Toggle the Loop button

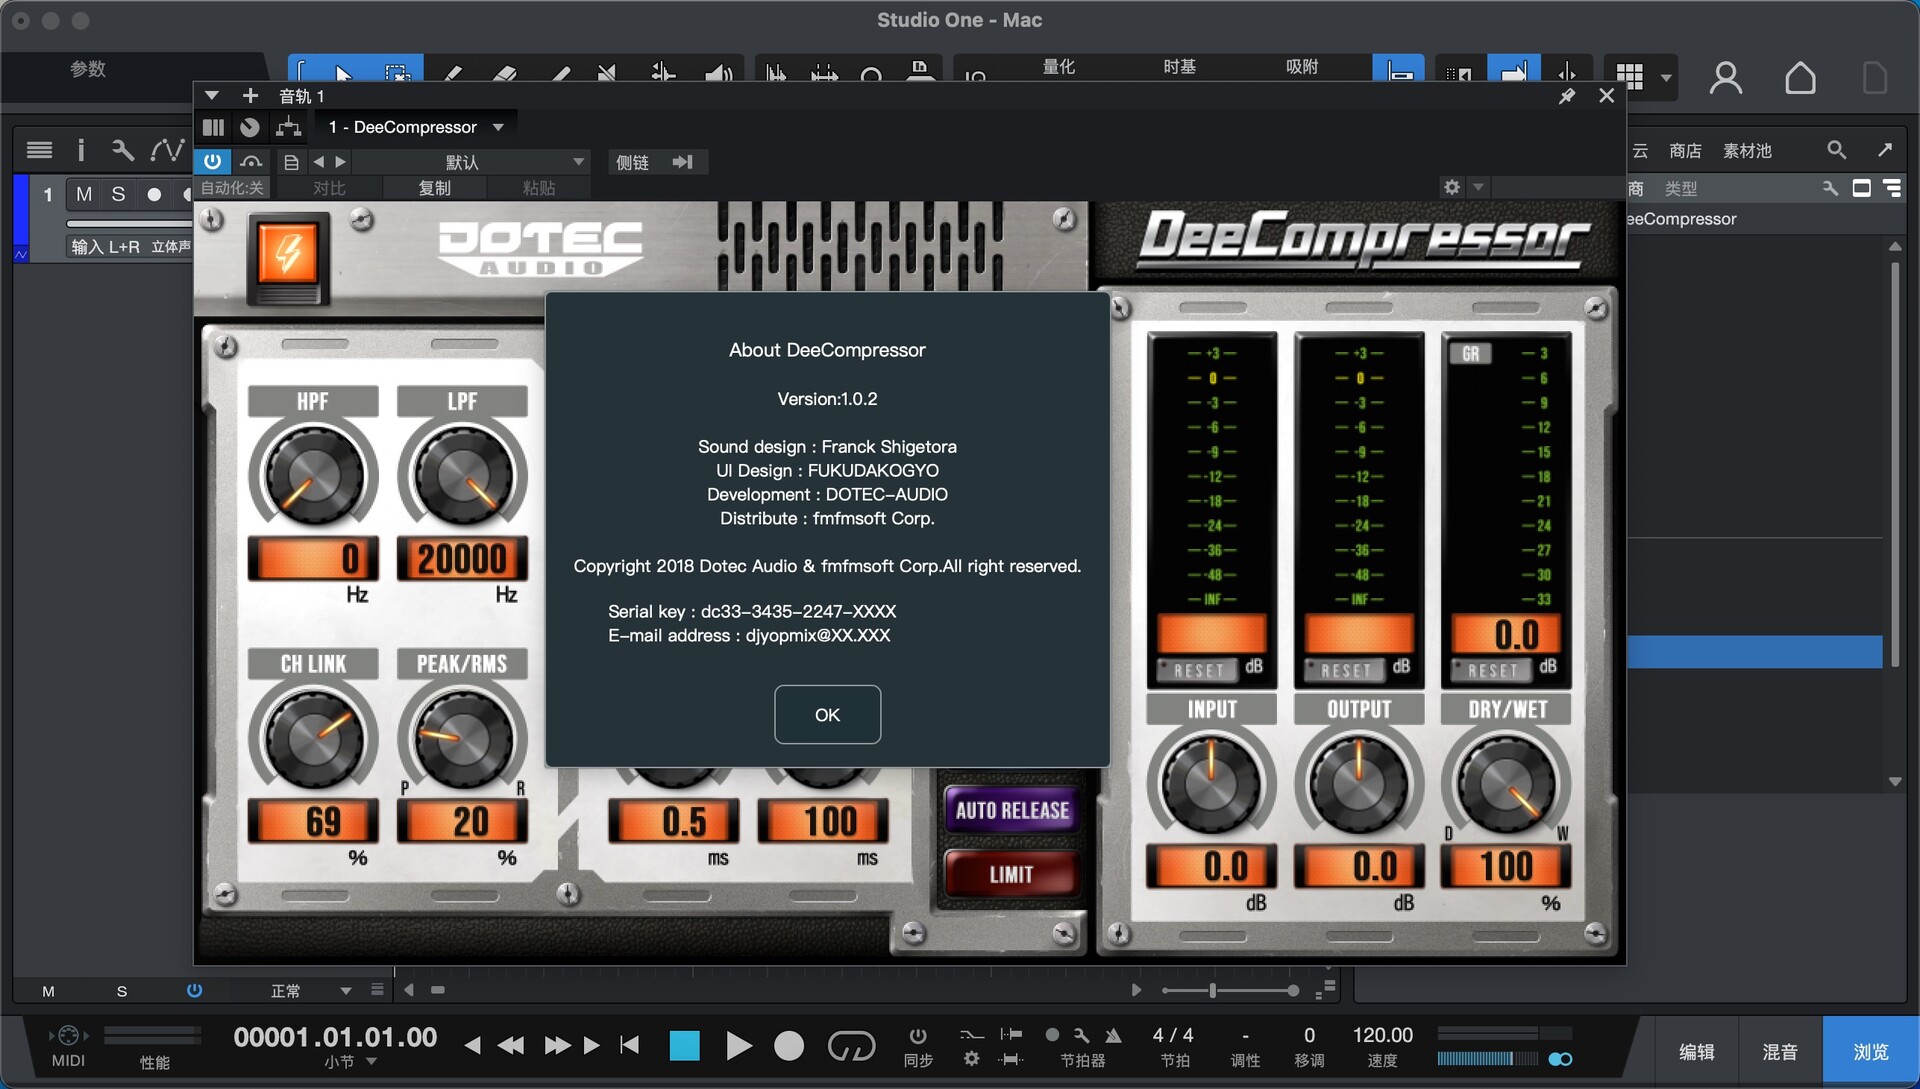(x=851, y=1046)
